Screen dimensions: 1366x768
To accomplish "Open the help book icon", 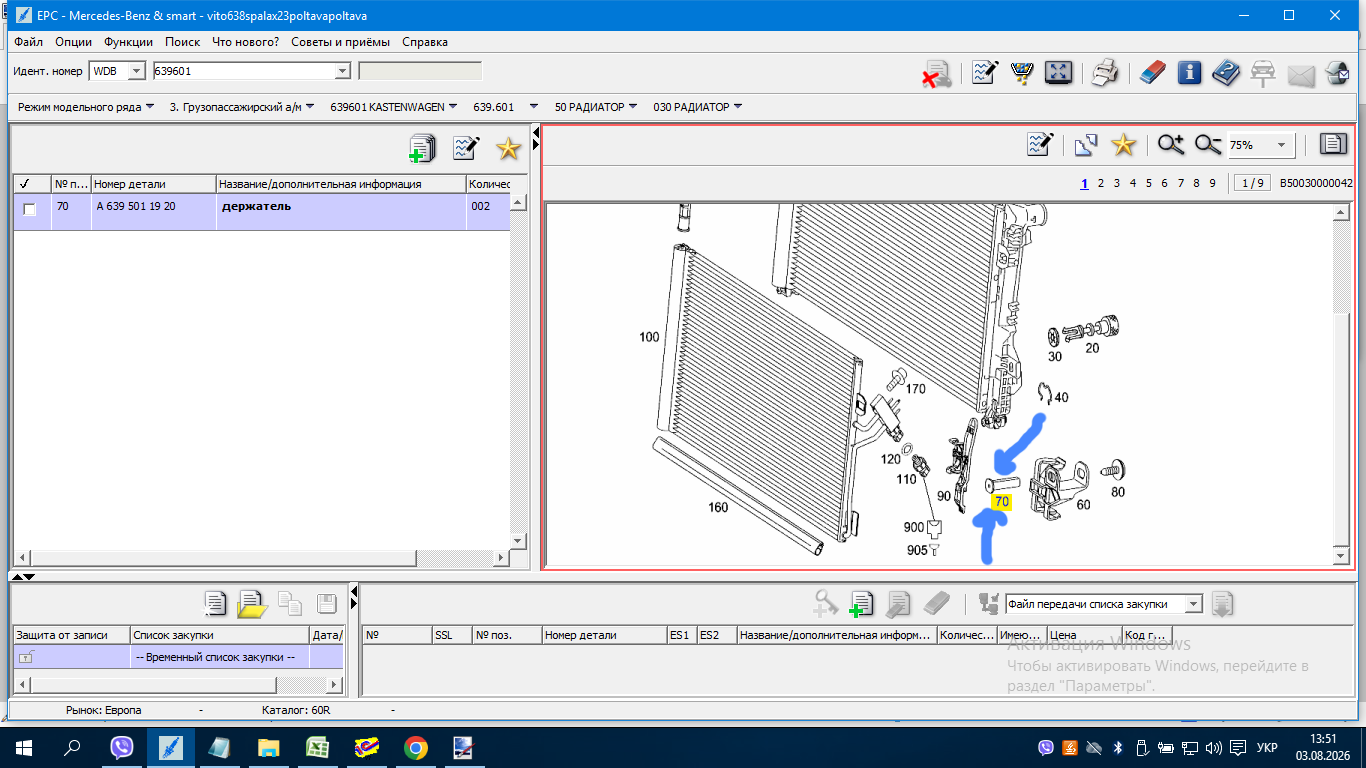I will click(1226, 73).
